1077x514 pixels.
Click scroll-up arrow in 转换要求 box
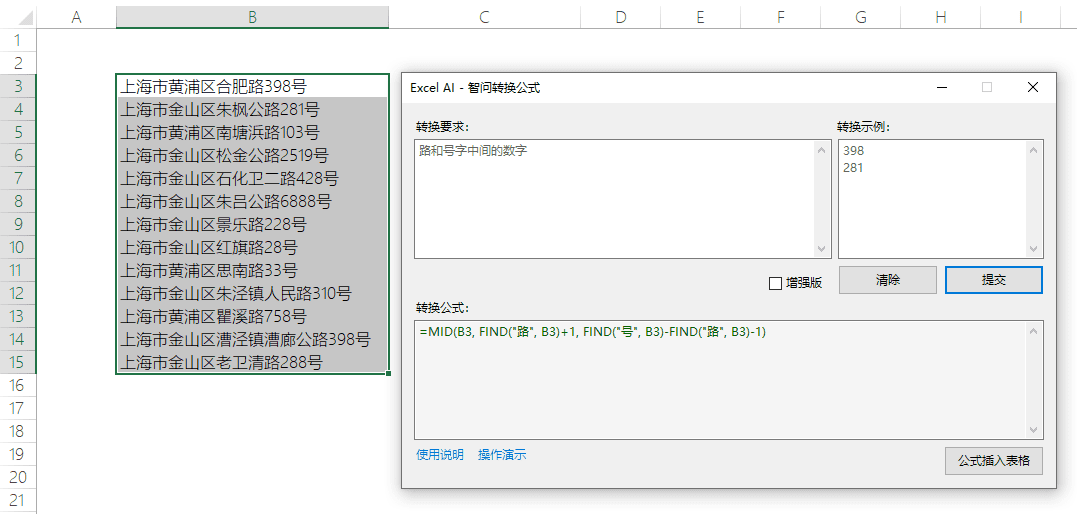tap(822, 150)
